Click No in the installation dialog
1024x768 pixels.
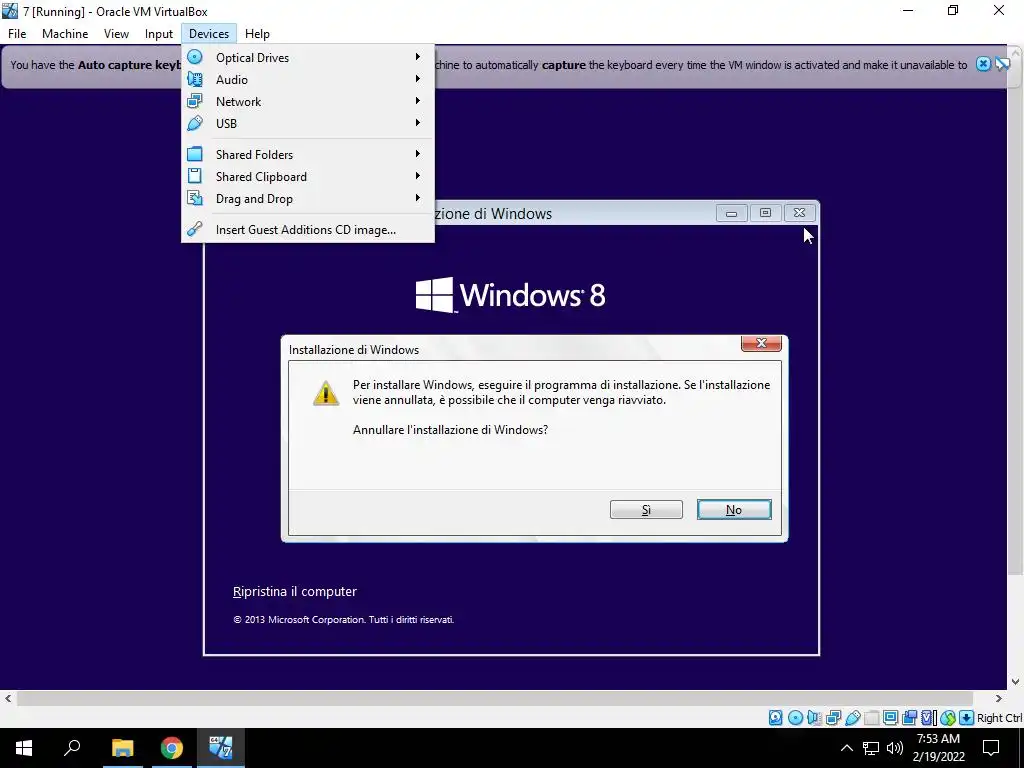tap(734, 509)
